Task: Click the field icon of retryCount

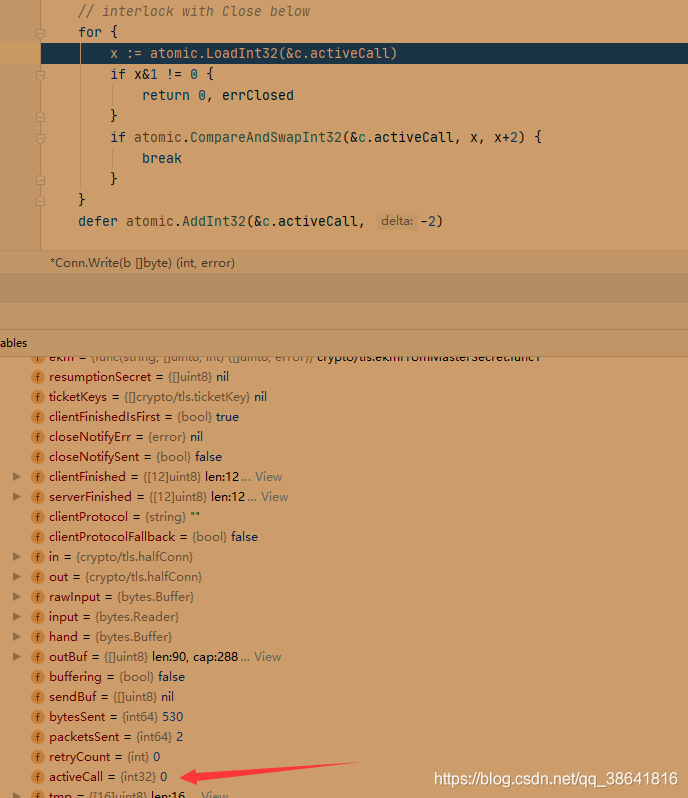Action: (38, 757)
